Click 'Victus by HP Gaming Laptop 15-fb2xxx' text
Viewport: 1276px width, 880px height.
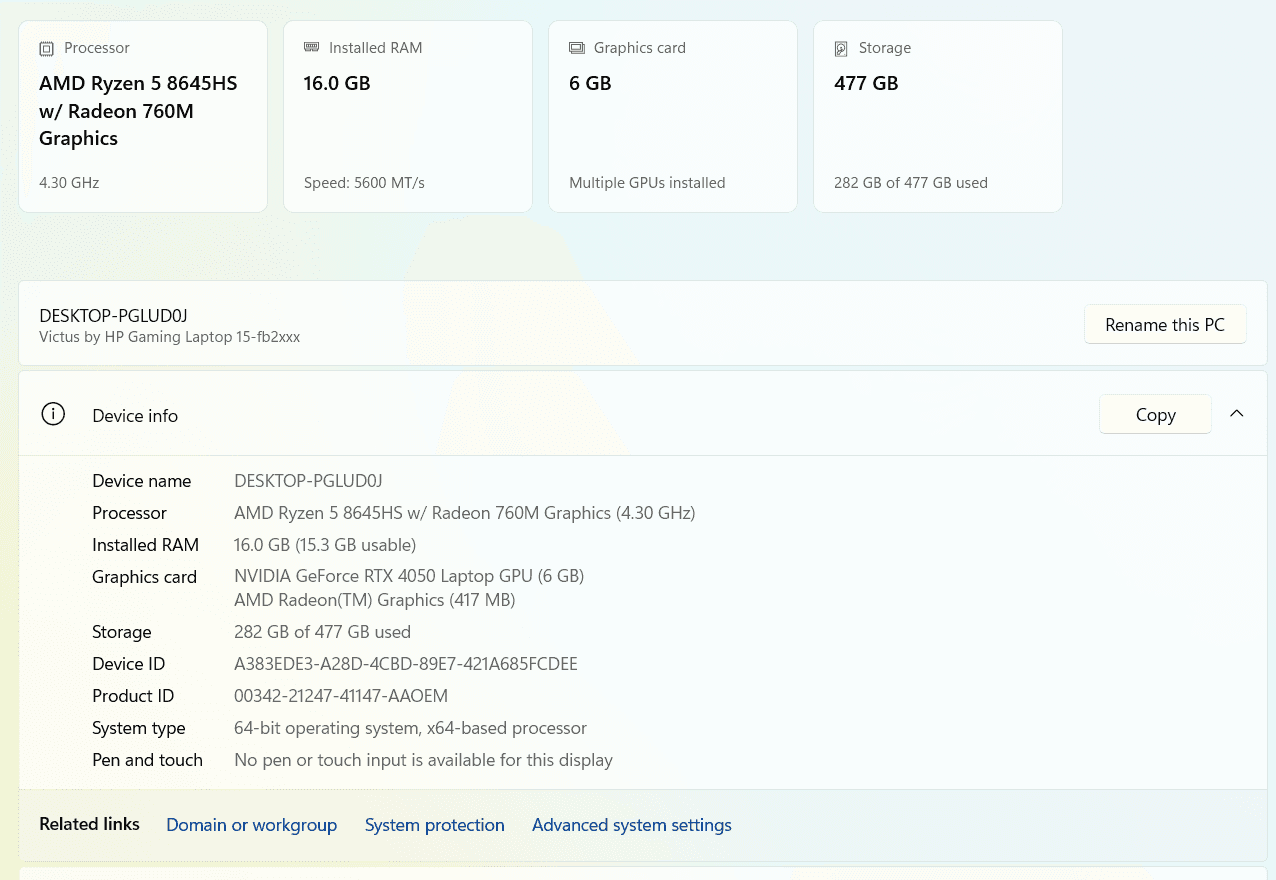(x=170, y=337)
